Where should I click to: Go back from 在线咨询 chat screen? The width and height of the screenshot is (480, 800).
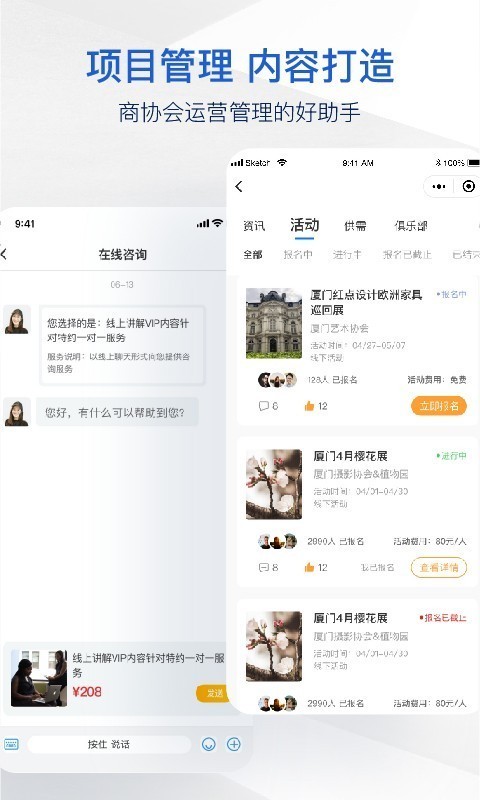point(4,254)
